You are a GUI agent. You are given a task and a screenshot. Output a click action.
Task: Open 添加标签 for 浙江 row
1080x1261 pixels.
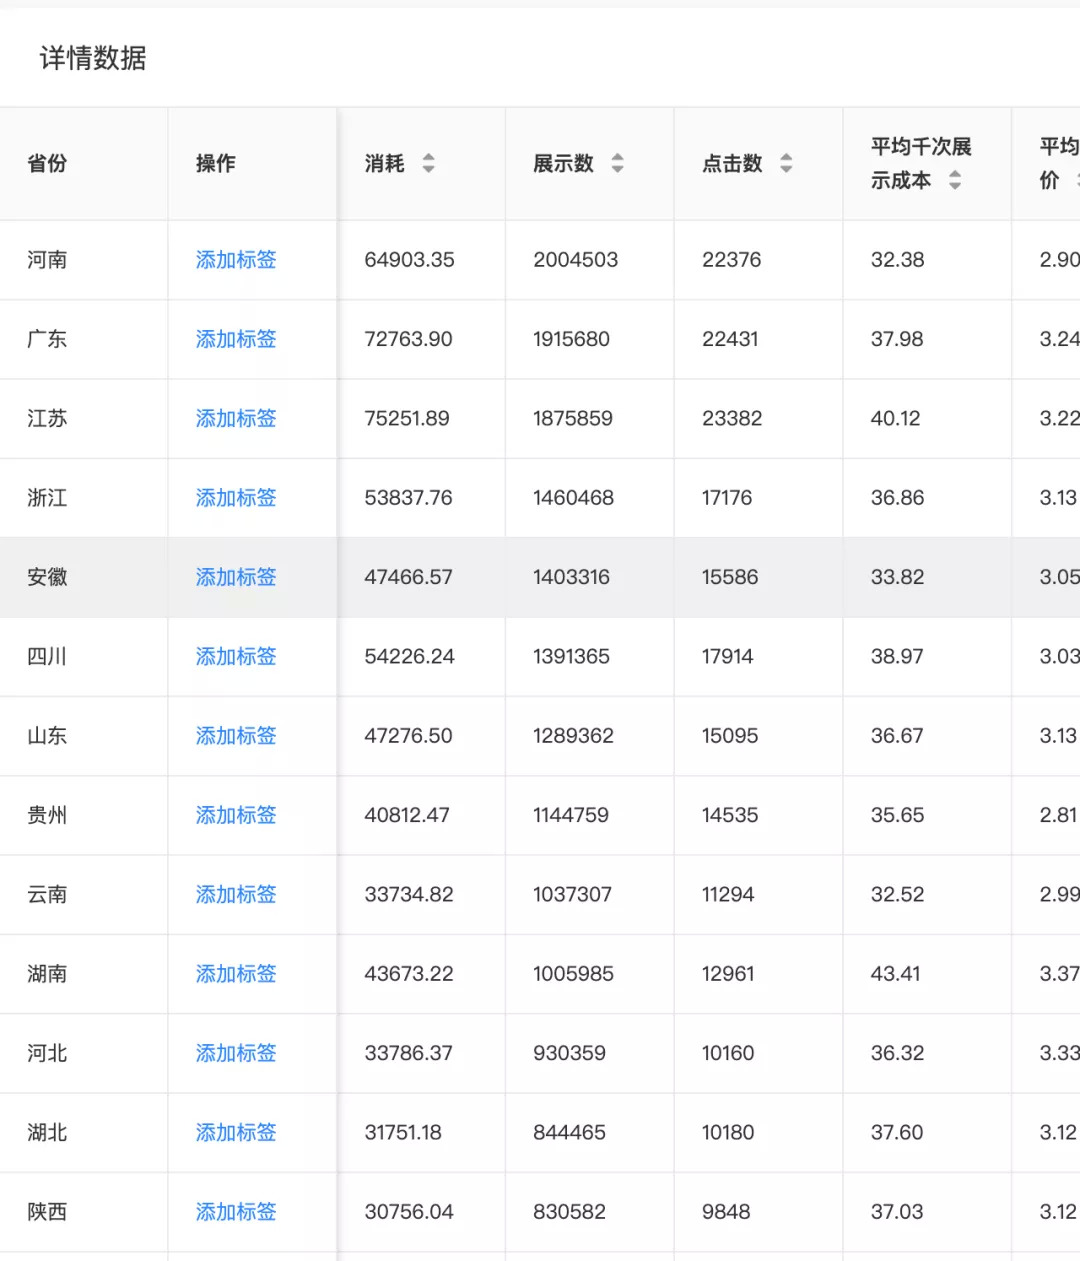(236, 498)
